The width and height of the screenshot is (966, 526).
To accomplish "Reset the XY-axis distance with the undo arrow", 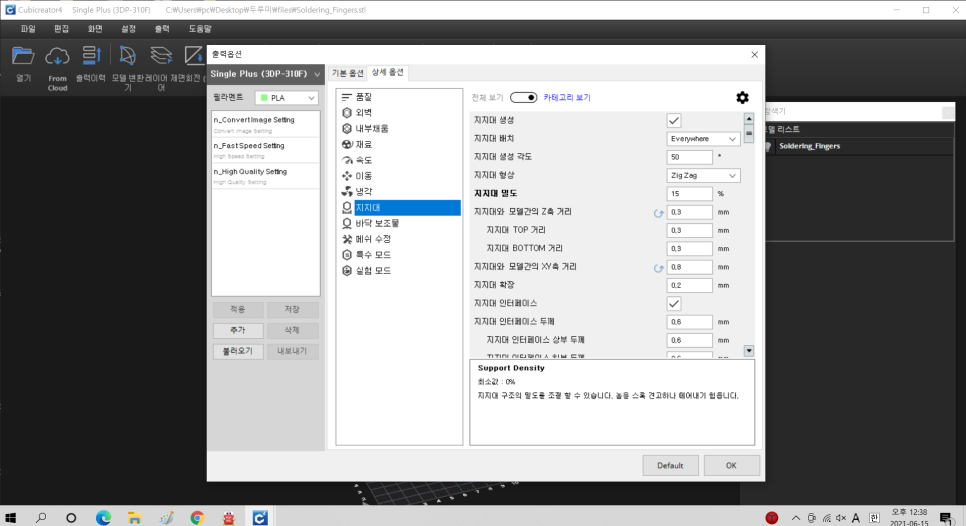I will [x=658, y=268].
